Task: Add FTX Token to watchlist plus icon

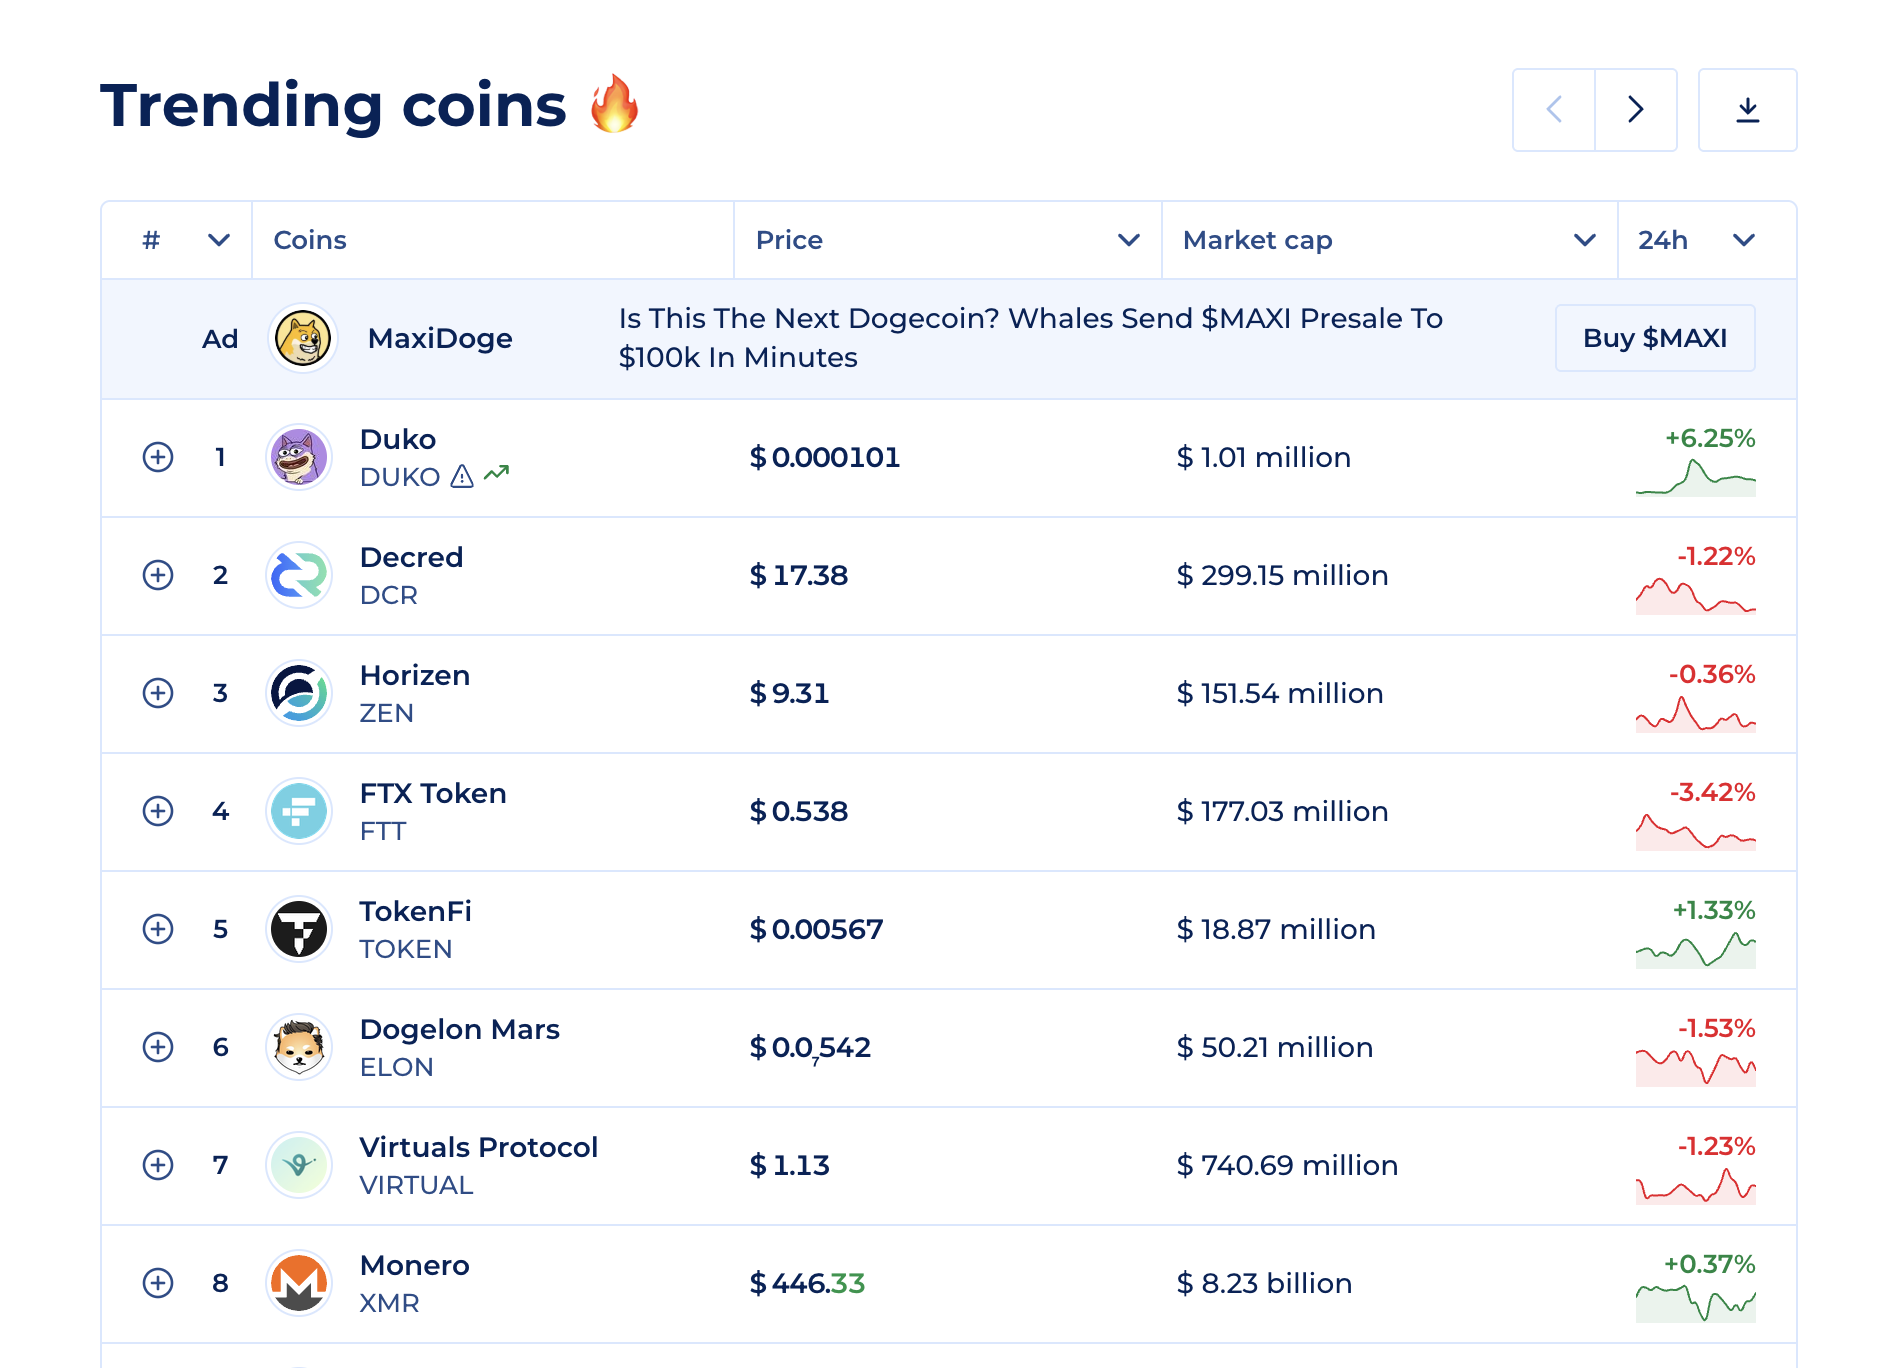Action: point(158,811)
